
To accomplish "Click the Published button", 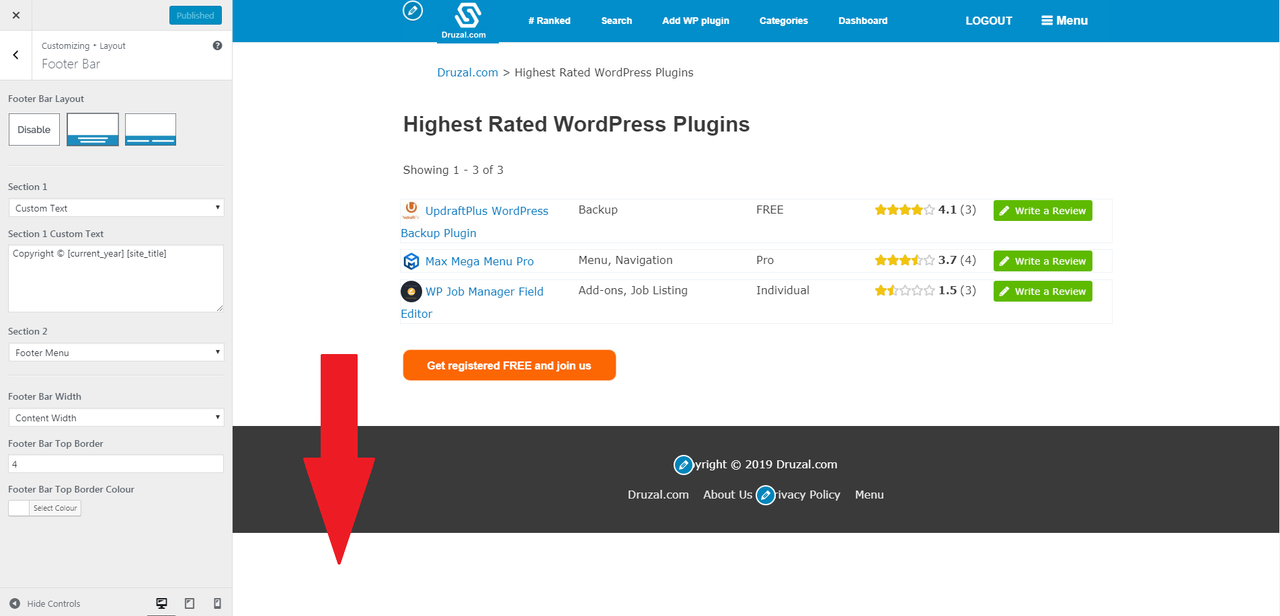I will pos(195,15).
